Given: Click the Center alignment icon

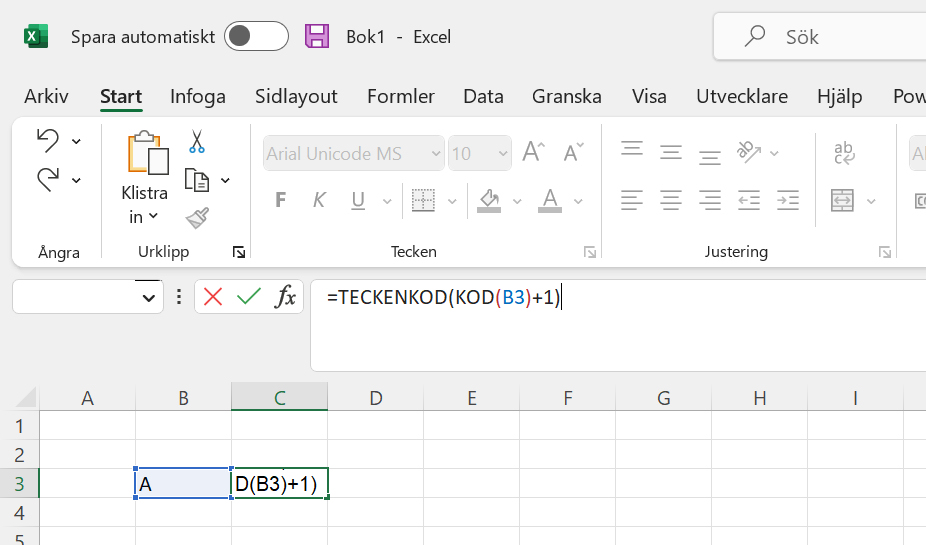Looking at the screenshot, I should [x=671, y=200].
